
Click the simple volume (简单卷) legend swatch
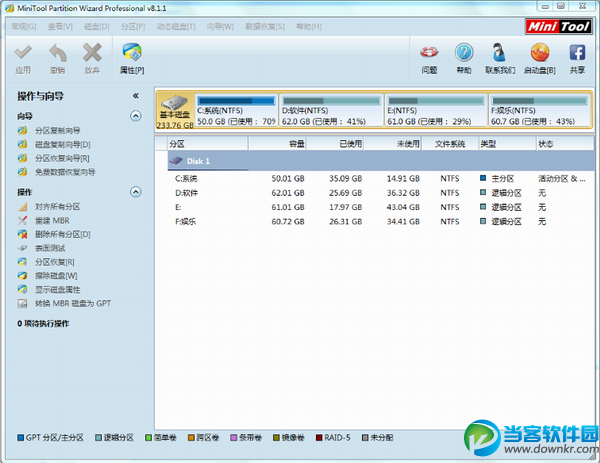click(148, 437)
